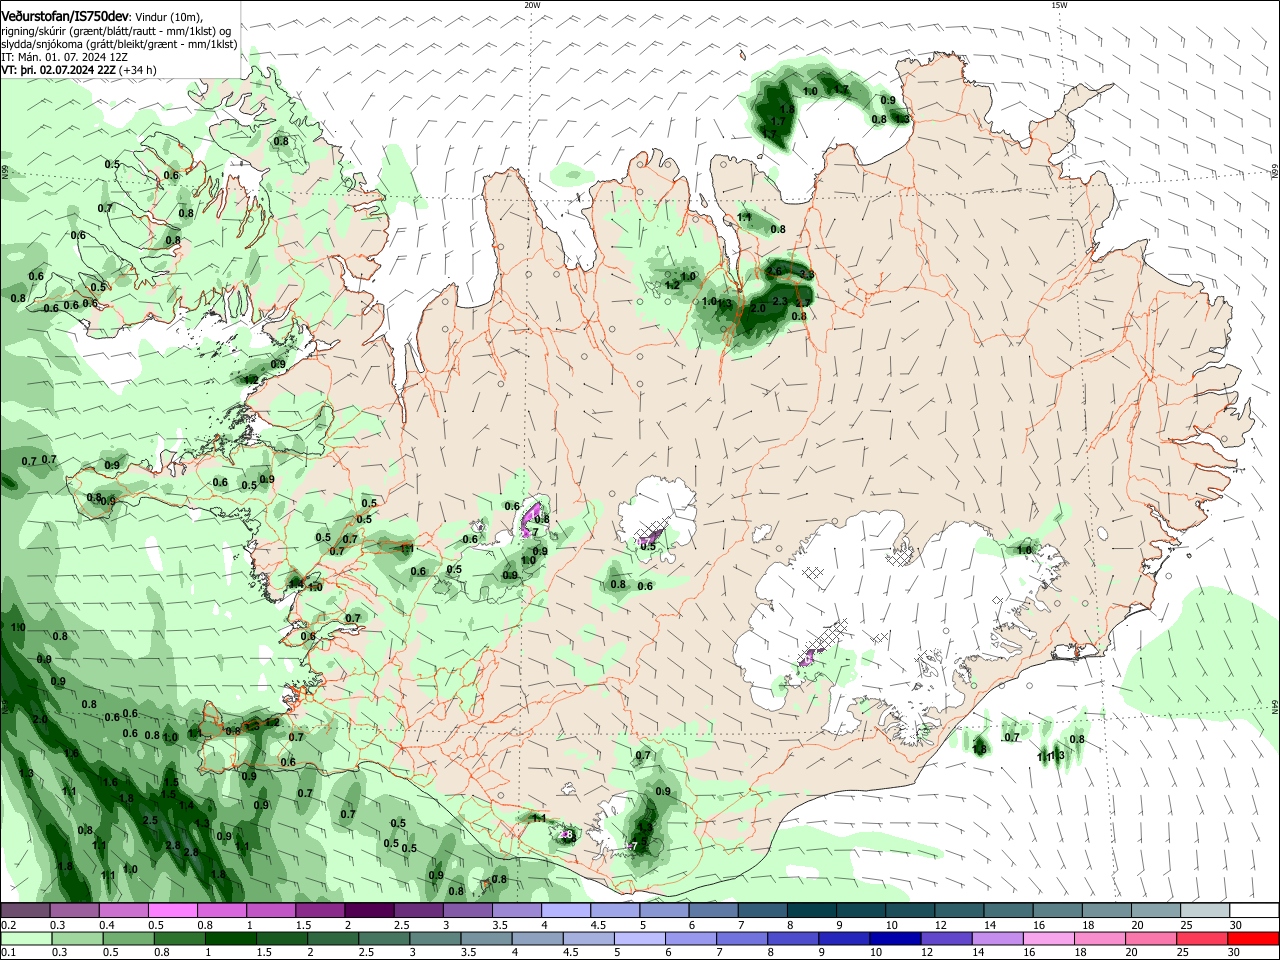Click the '3.3' precipitation value in the northern rain cell
Image resolution: width=1280 pixels, height=960 pixels.
pos(806,274)
